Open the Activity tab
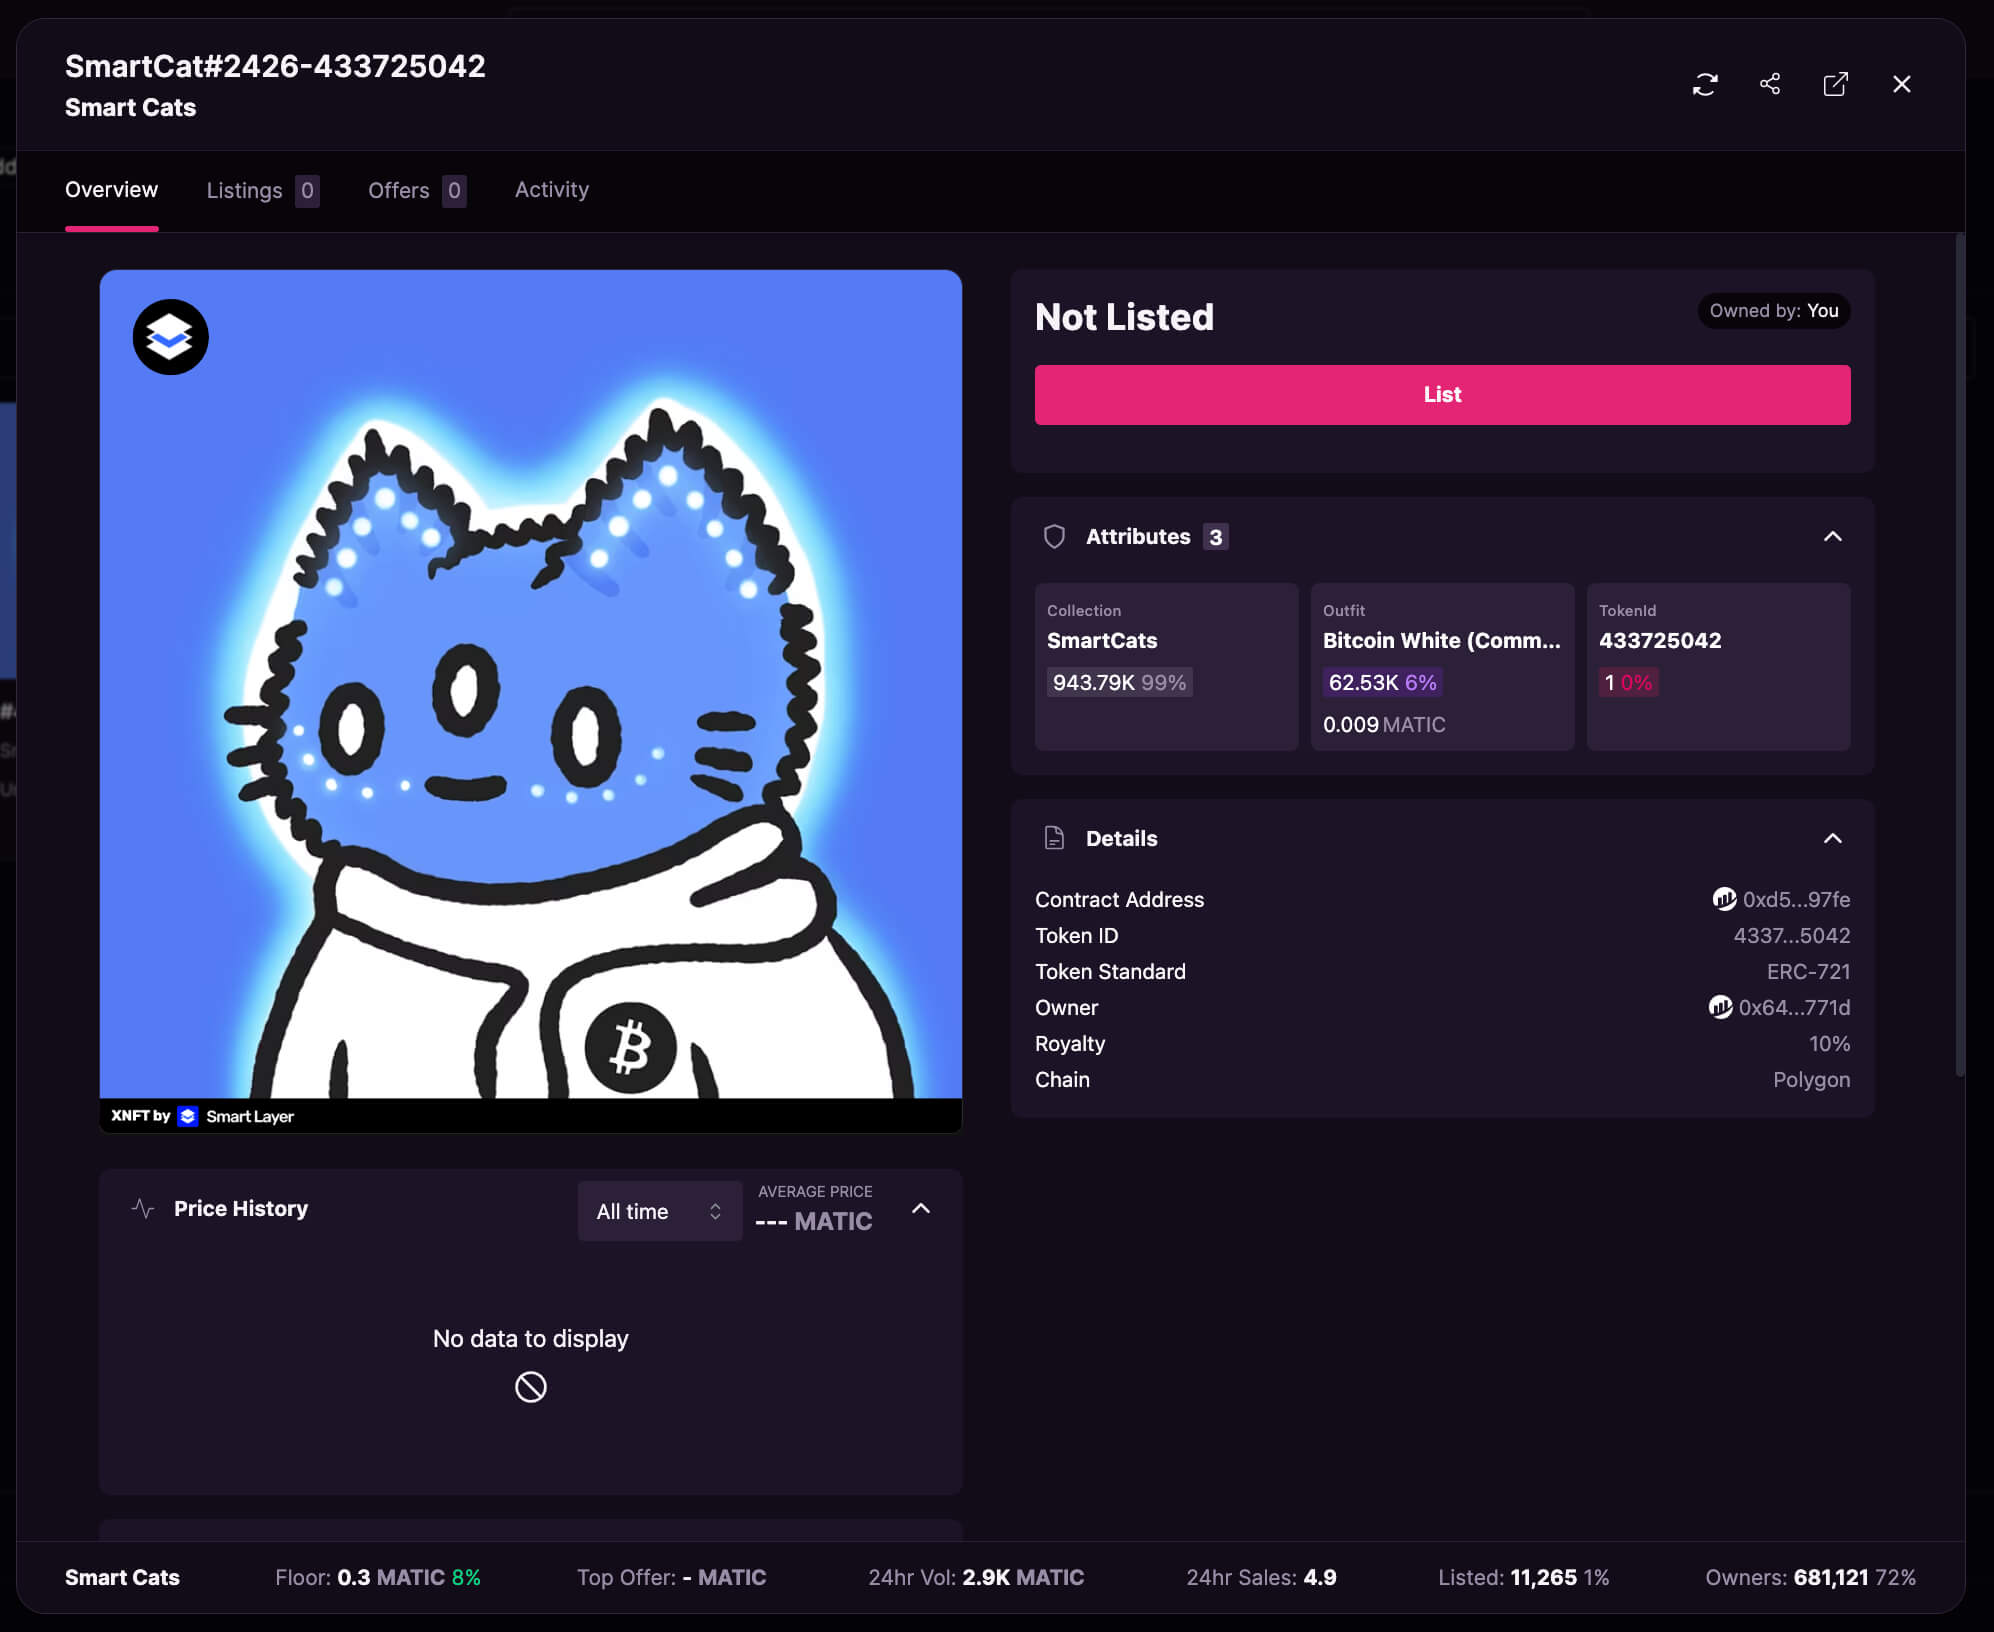The image size is (1994, 1632). (x=551, y=190)
